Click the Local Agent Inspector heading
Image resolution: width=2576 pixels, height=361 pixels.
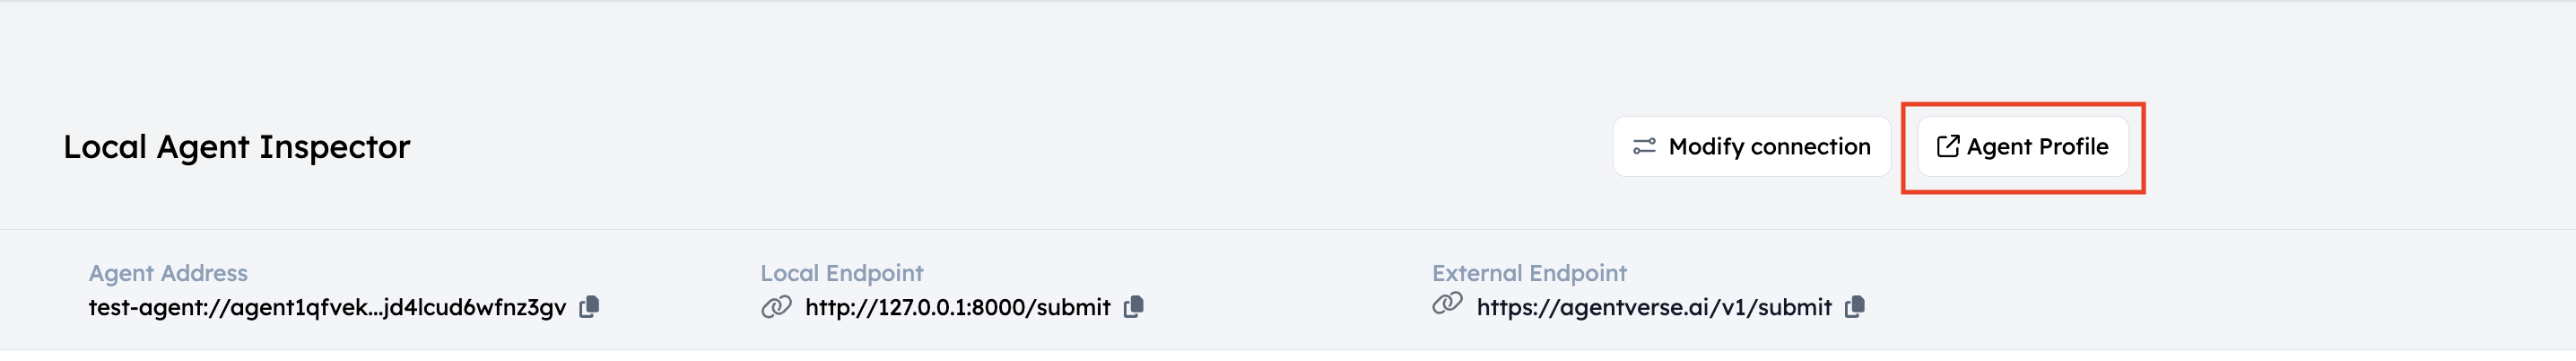[x=237, y=147]
